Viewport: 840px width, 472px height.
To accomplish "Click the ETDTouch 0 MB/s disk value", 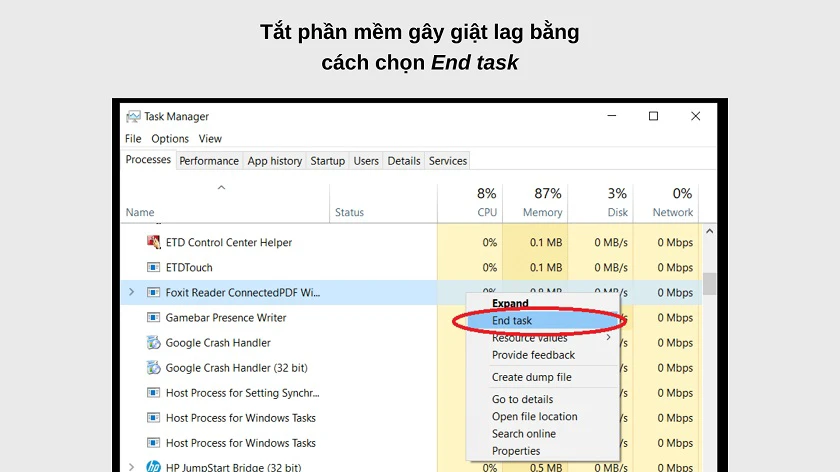I will point(611,267).
